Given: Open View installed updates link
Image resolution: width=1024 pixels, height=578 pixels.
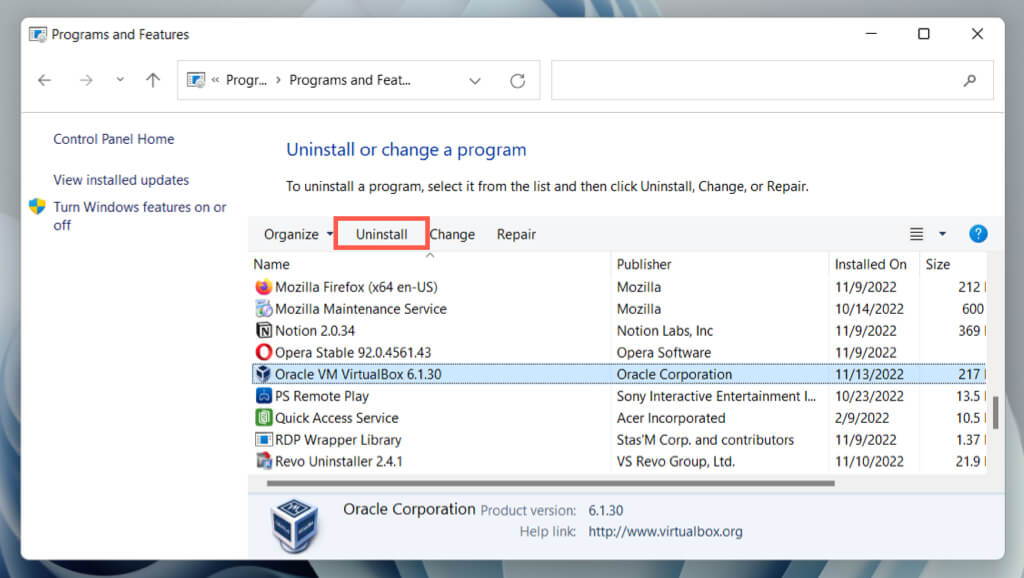Looking at the screenshot, I should point(121,180).
